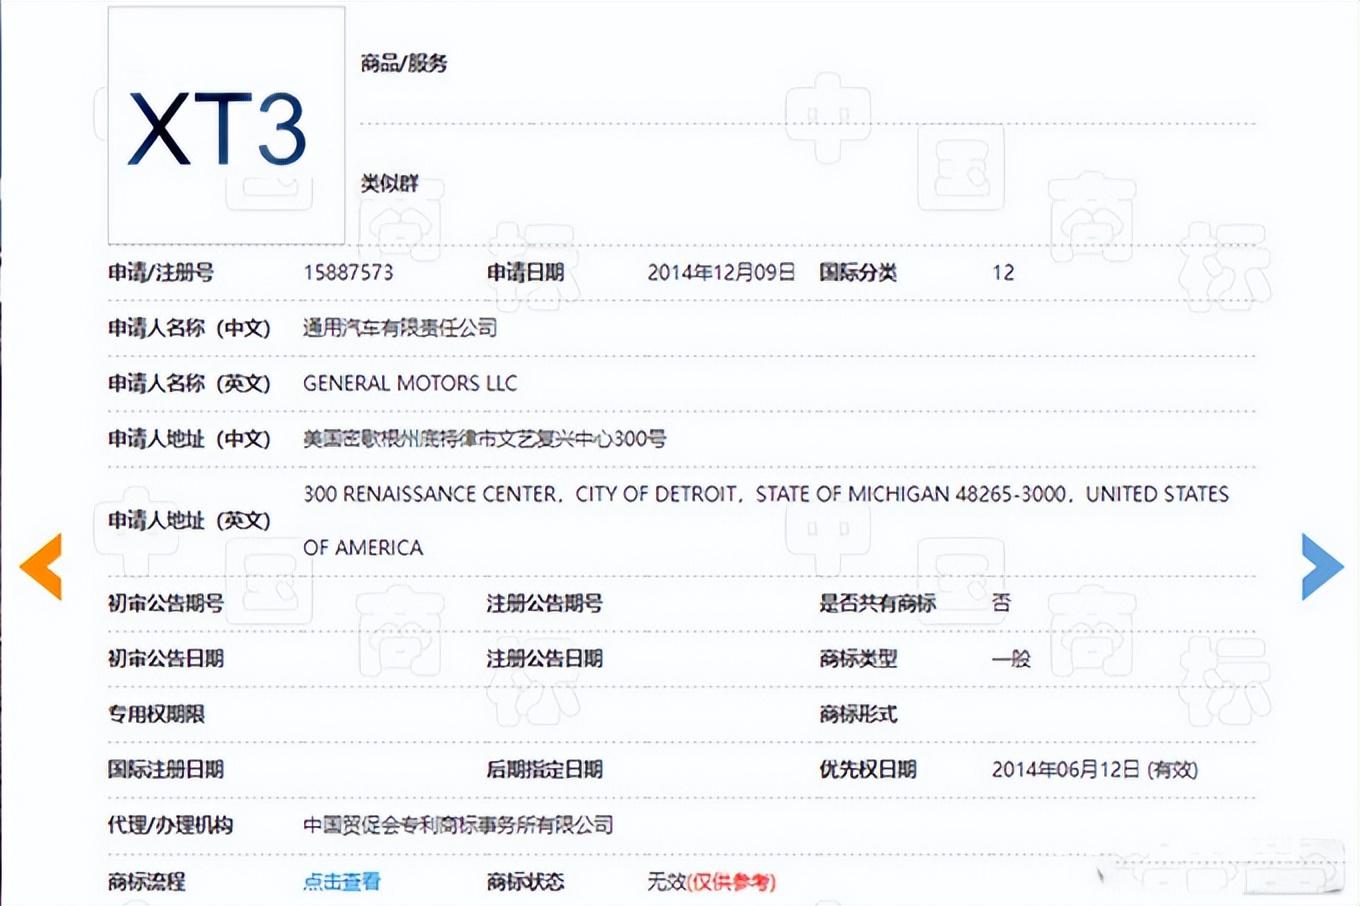Select the 商标流程 label
The image size is (1360, 906).
[x=147, y=881]
